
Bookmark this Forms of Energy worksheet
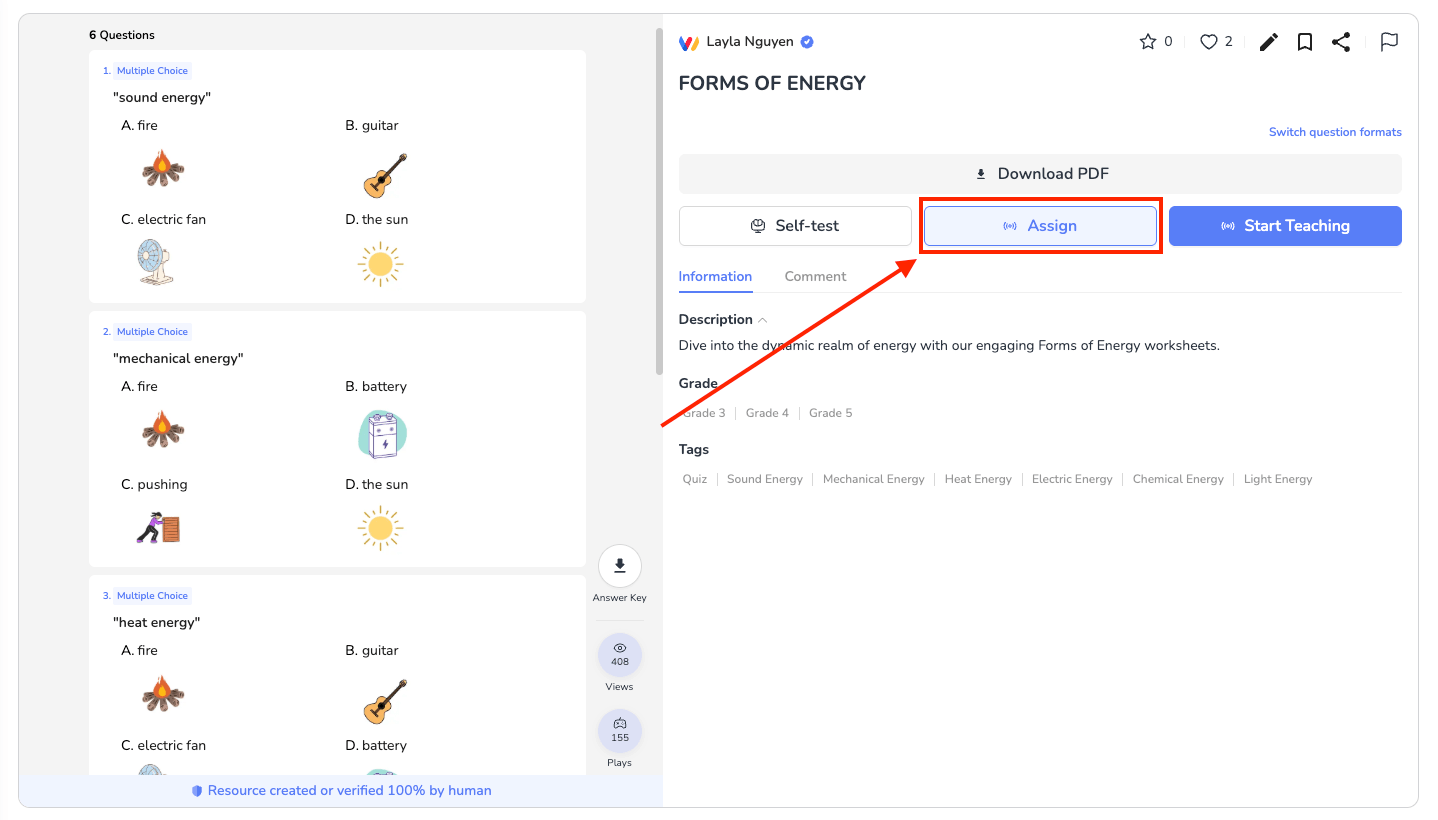pyautogui.click(x=1305, y=42)
